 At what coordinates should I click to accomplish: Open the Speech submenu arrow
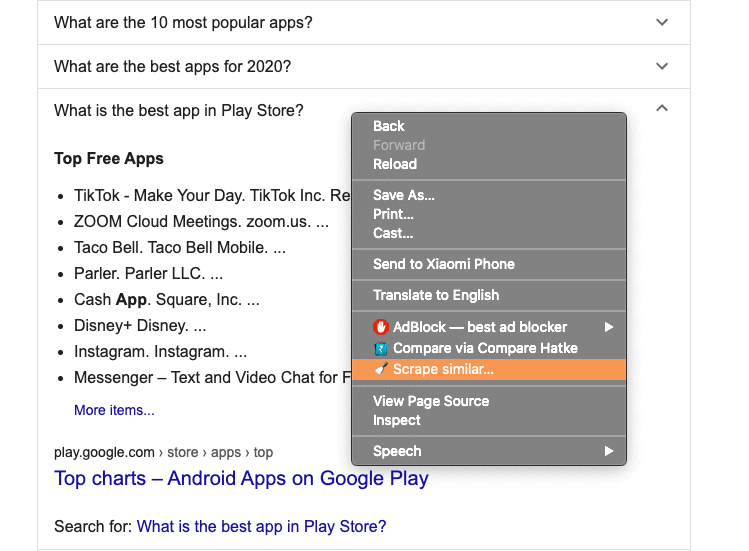609,451
